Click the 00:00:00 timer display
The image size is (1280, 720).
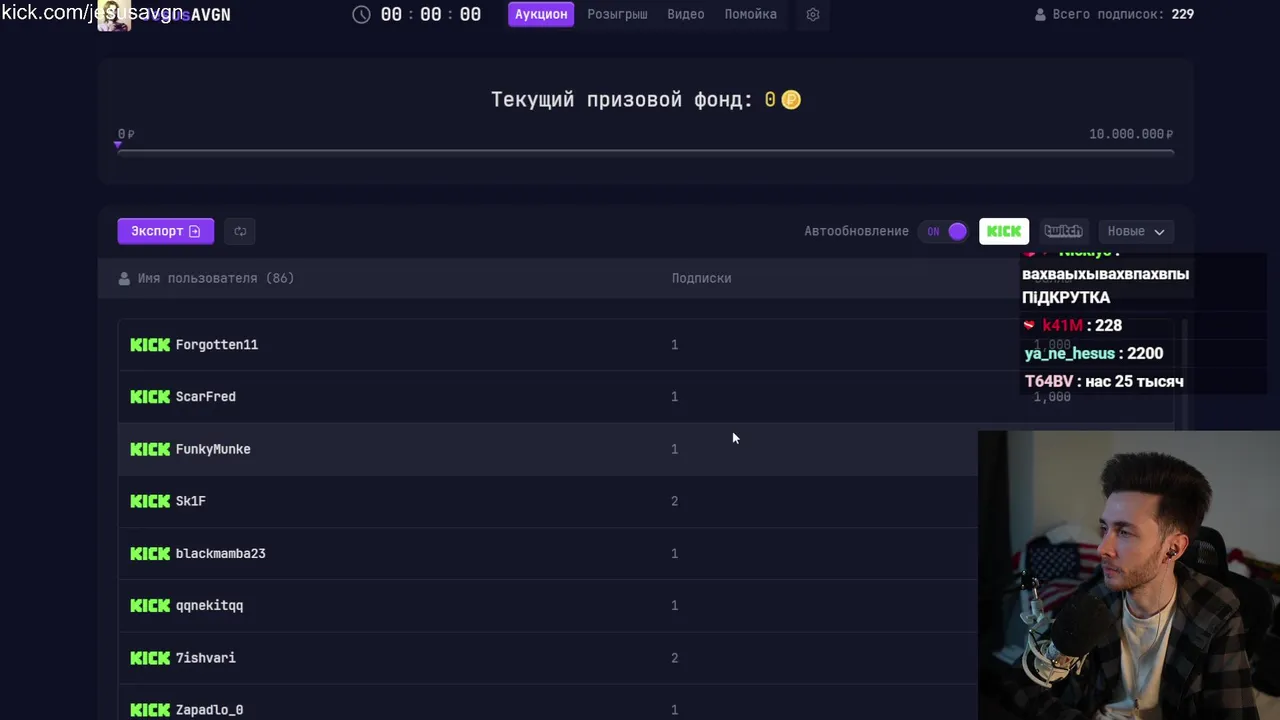431,15
